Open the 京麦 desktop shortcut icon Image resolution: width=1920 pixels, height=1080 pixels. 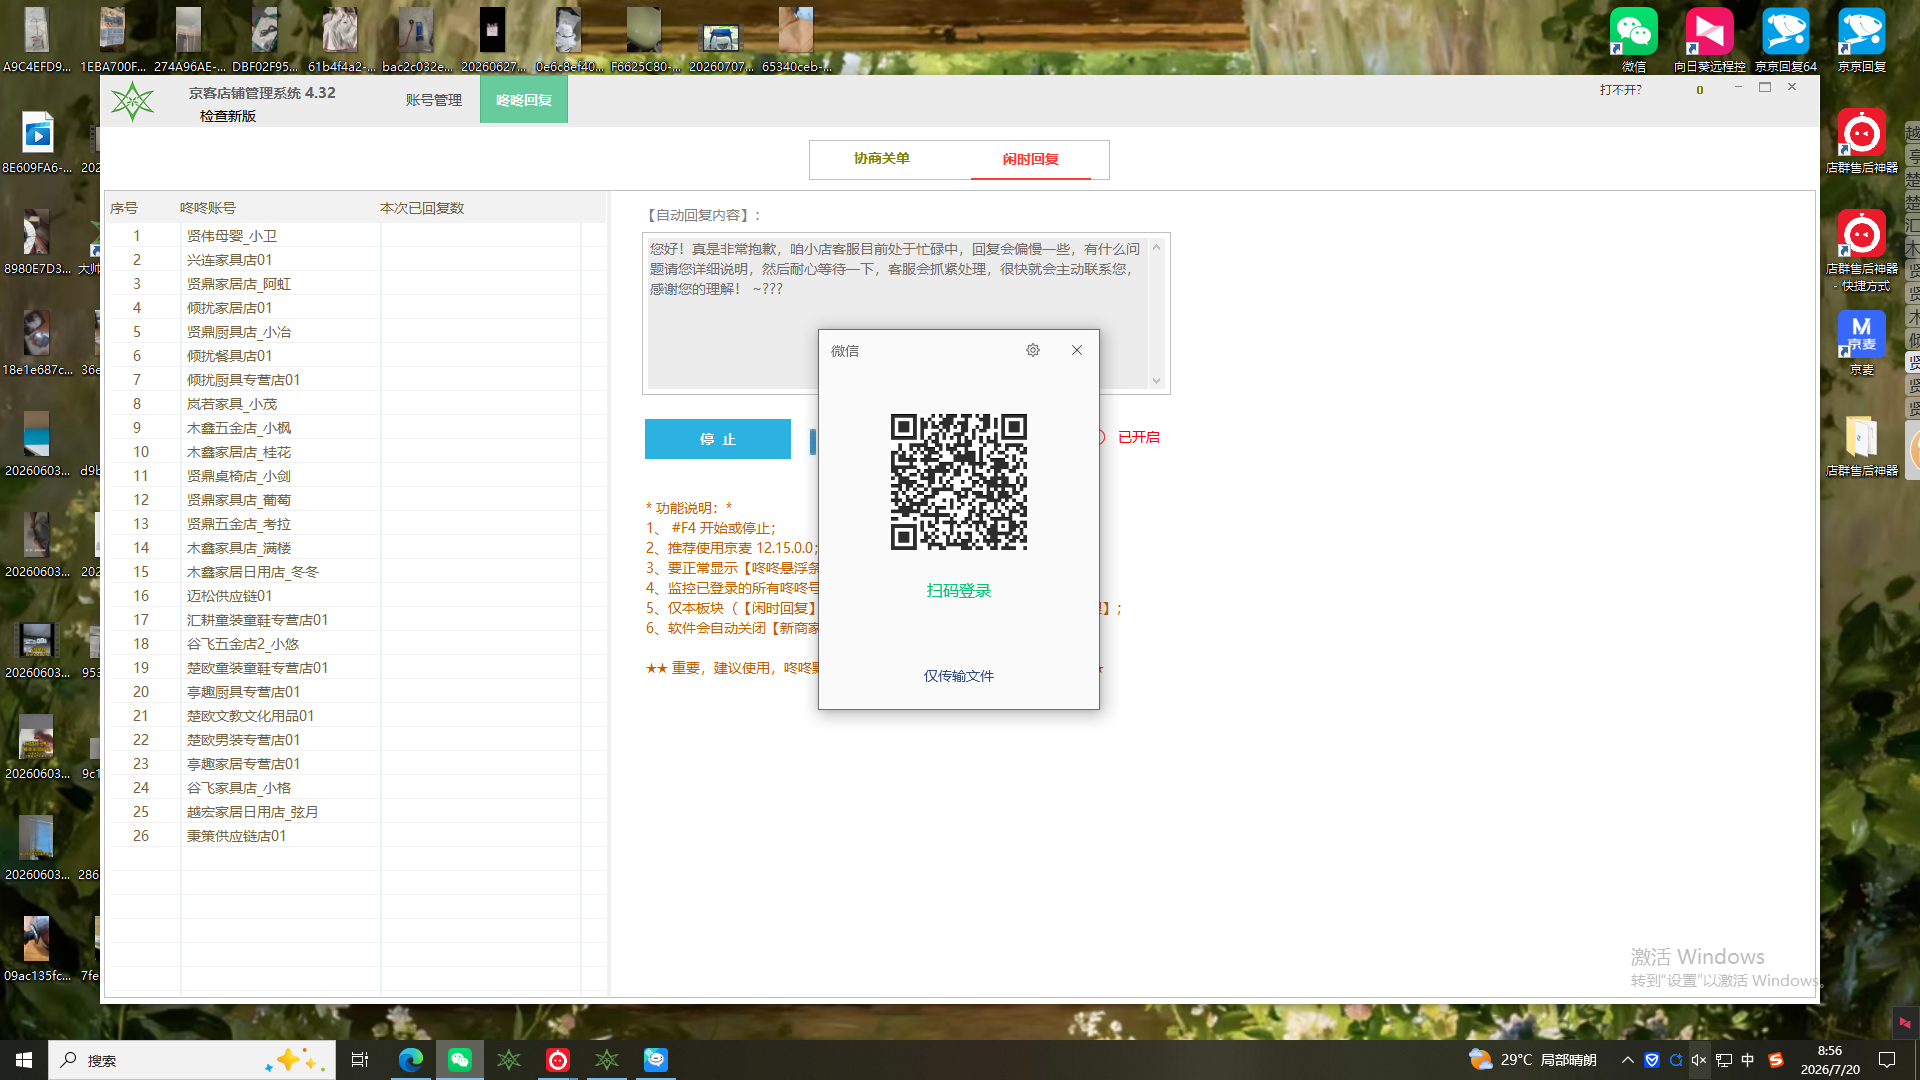pos(1861,342)
